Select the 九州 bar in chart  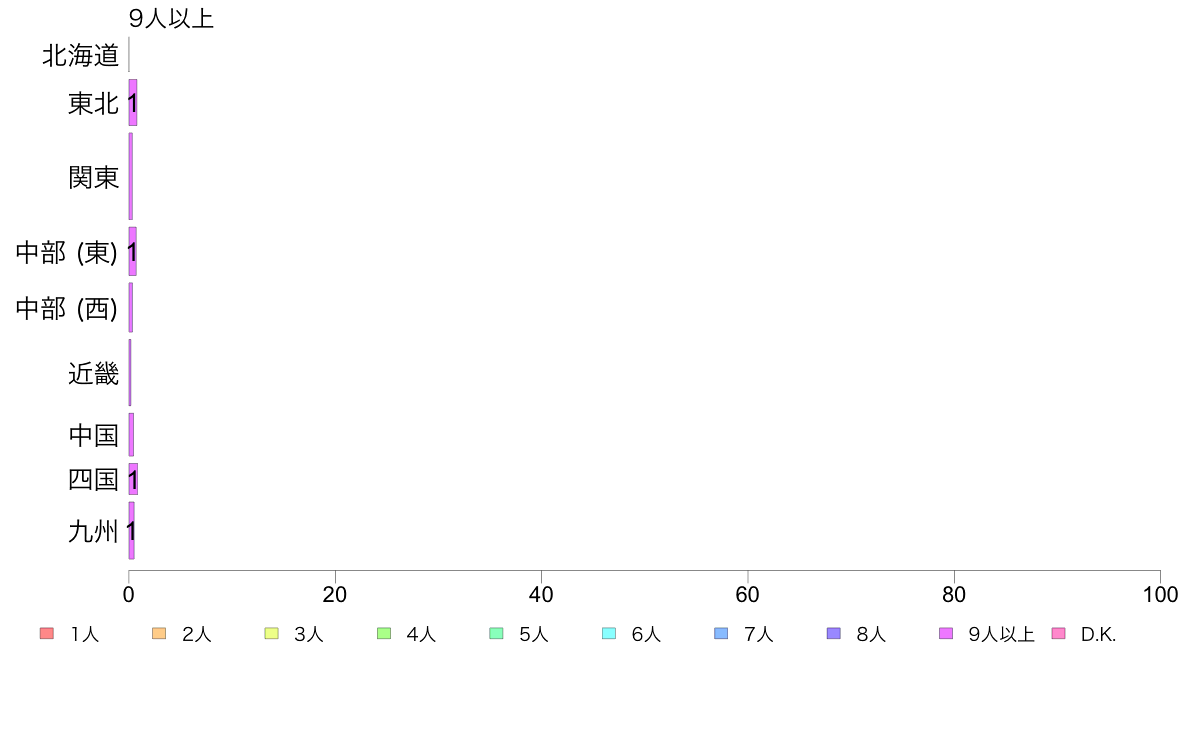coord(132,531)
